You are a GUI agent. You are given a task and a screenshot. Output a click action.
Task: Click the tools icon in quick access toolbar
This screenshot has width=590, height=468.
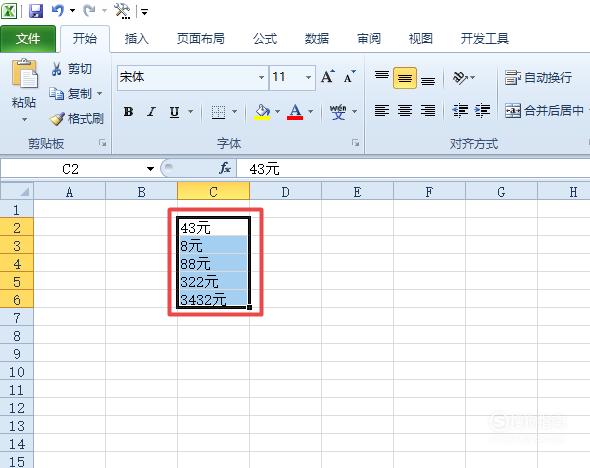122,11
